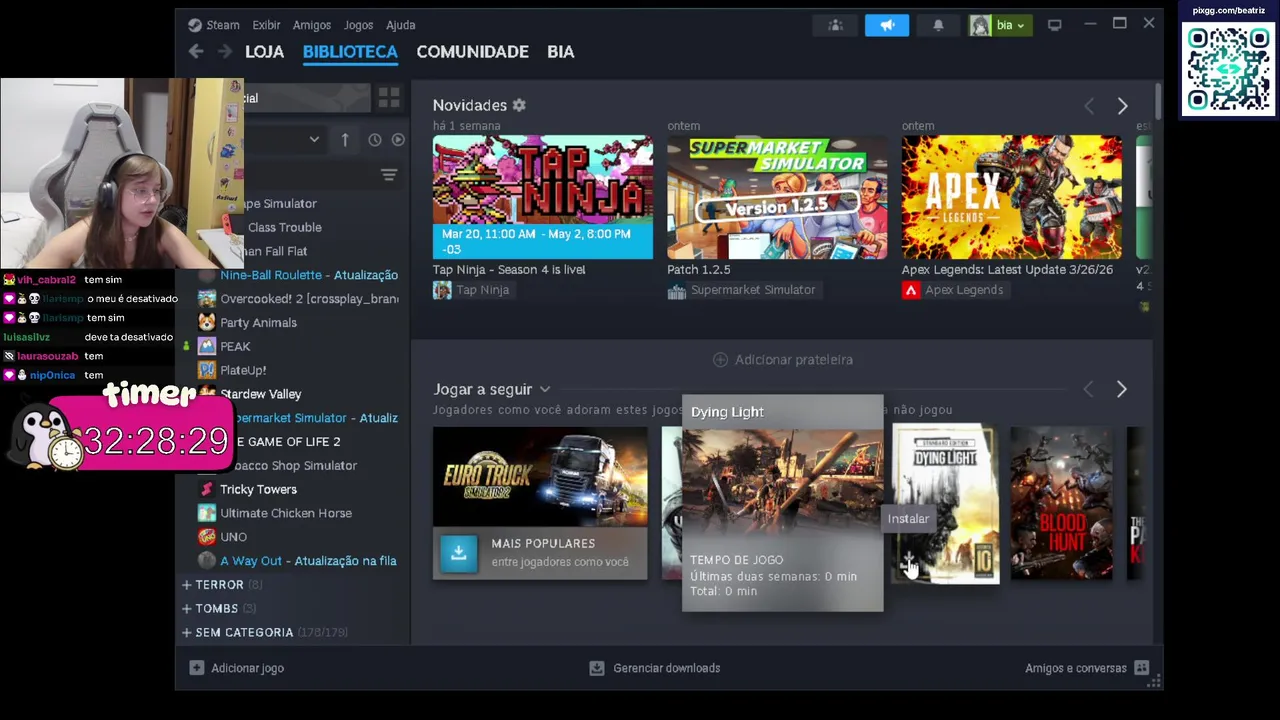Open the Exibir menu
1280x720 pixels.
266,25
